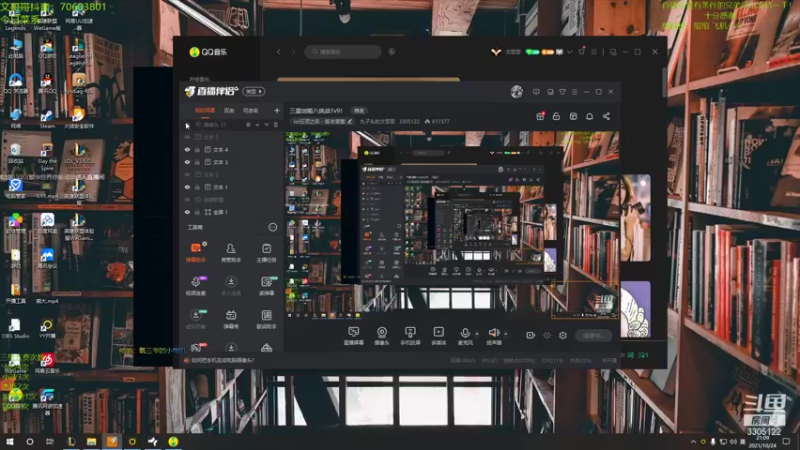Screen dimensions: 800x450
Task: Add a new scene with plus button
Action: [x=277, y=110]
